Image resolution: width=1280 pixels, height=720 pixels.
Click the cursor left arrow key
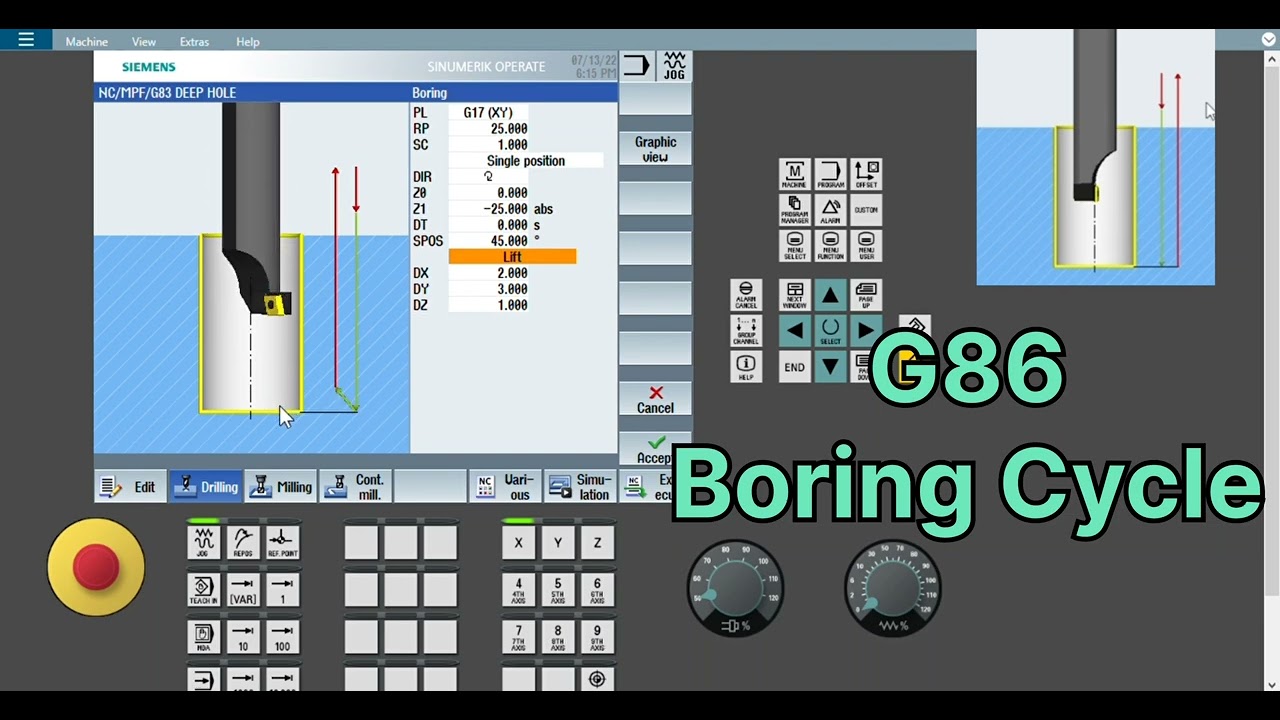[794, 331]
